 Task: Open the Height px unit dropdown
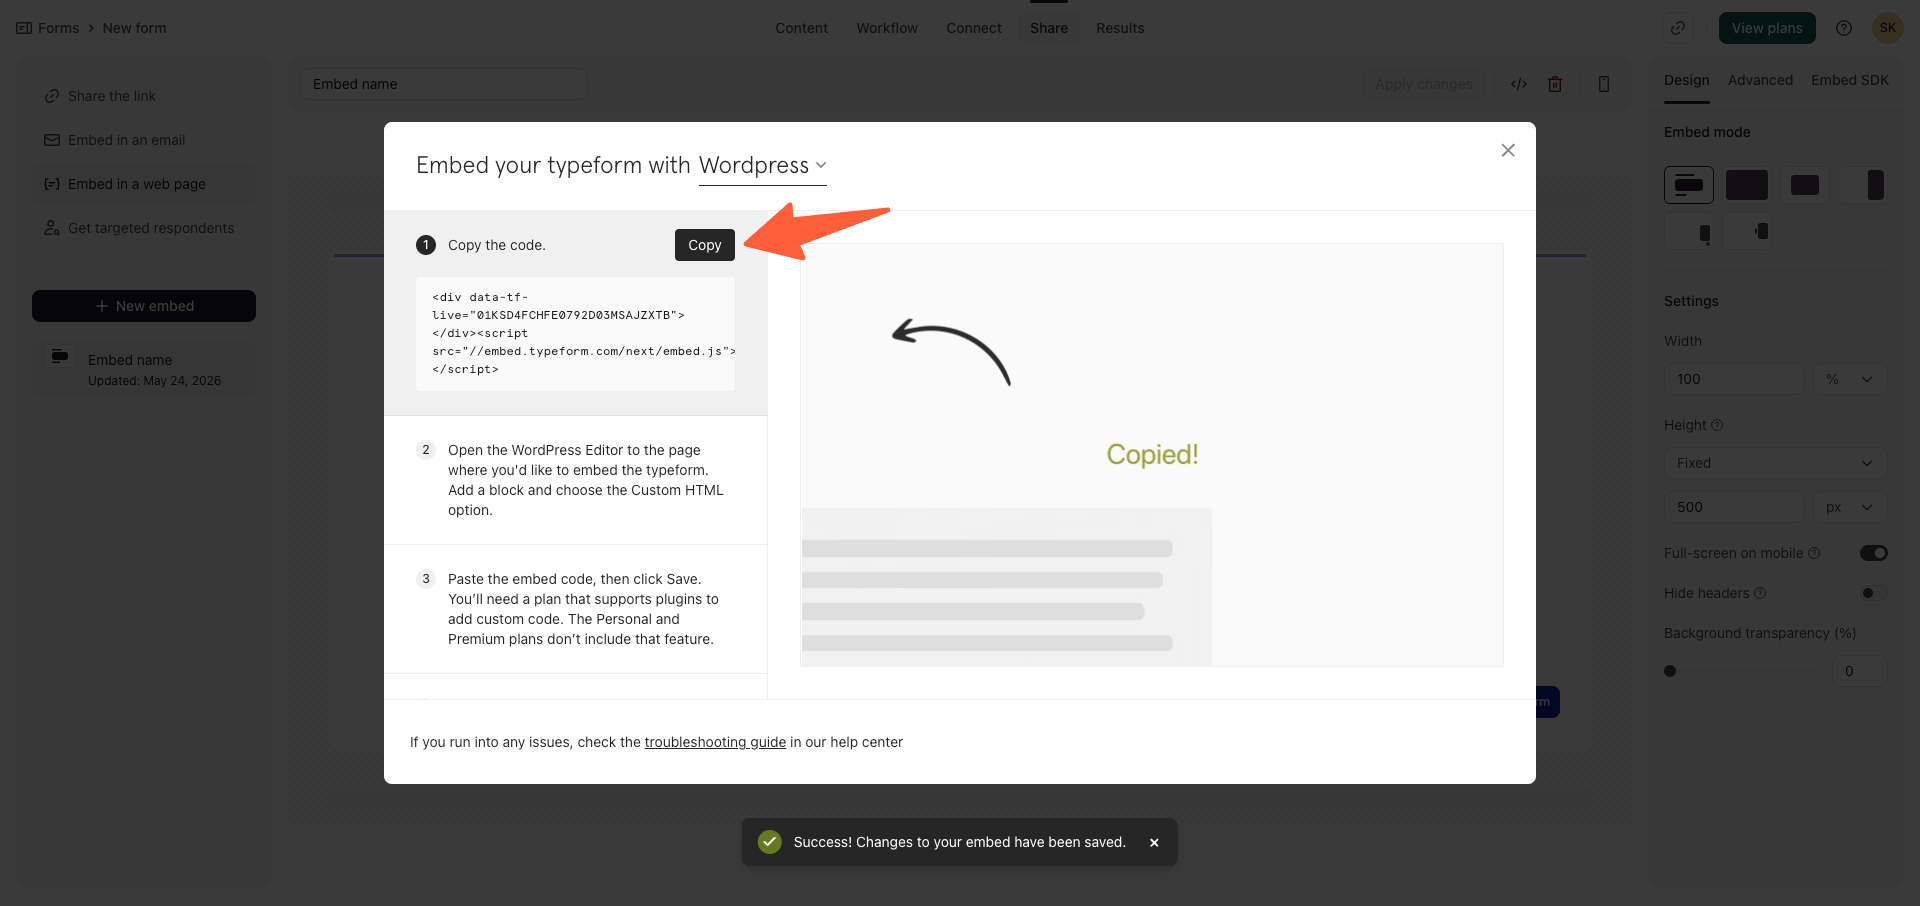[1850, 507]
